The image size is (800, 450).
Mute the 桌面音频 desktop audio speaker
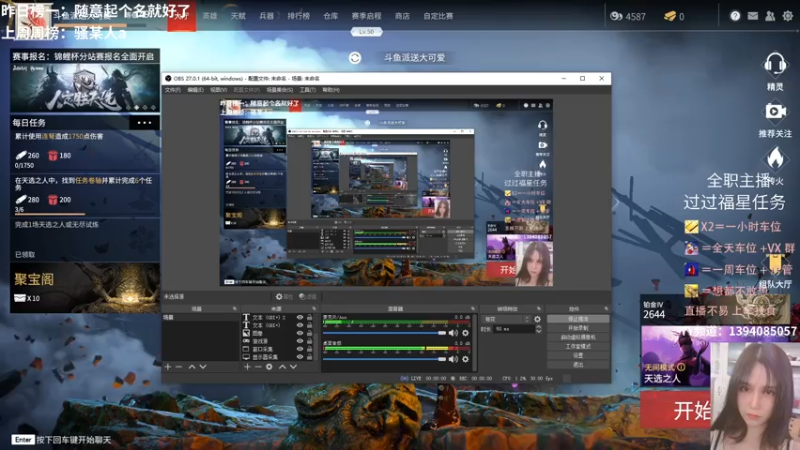click(x=453, y=359)
